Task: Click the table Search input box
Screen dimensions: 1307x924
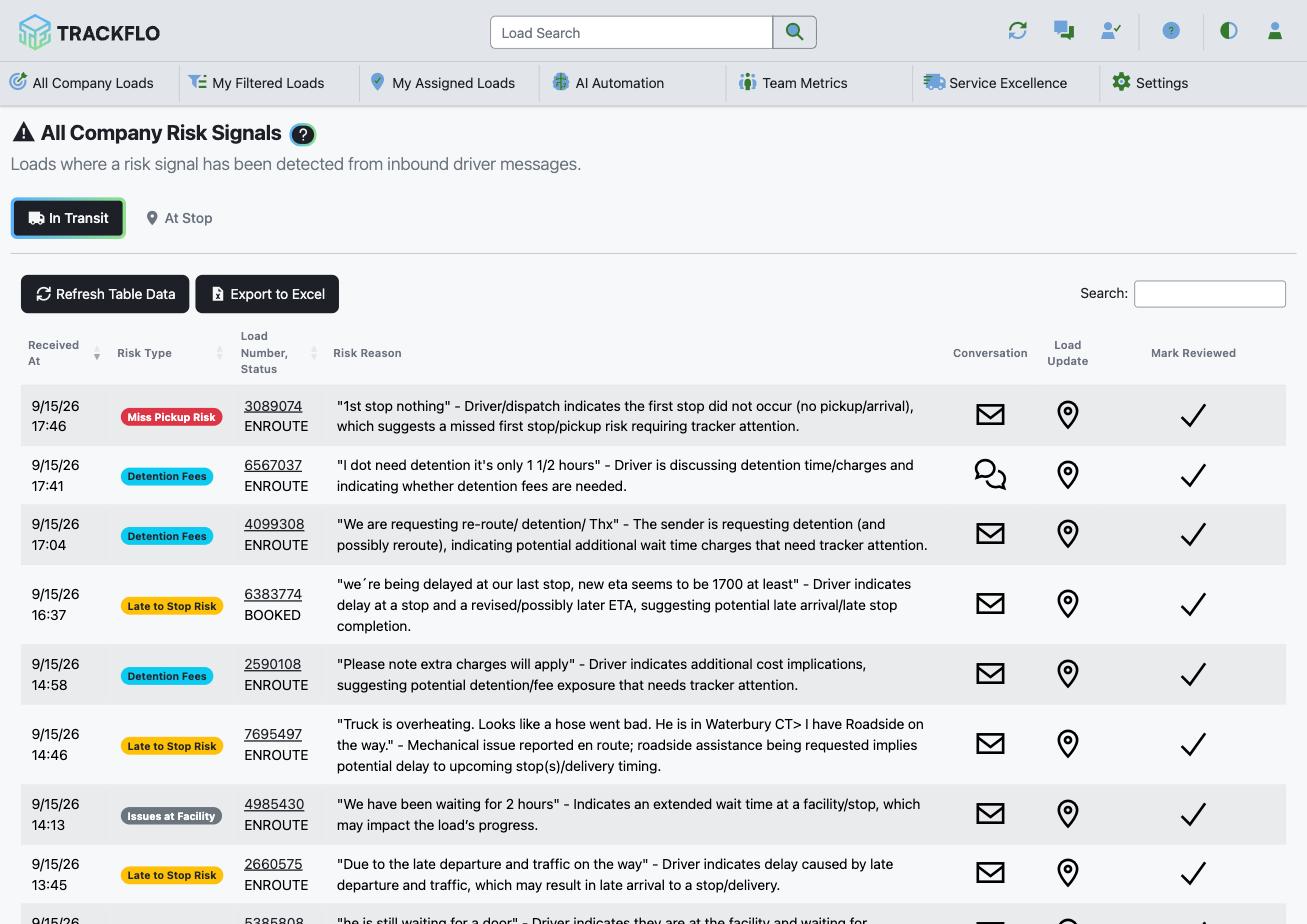Action: point(1209,294)
